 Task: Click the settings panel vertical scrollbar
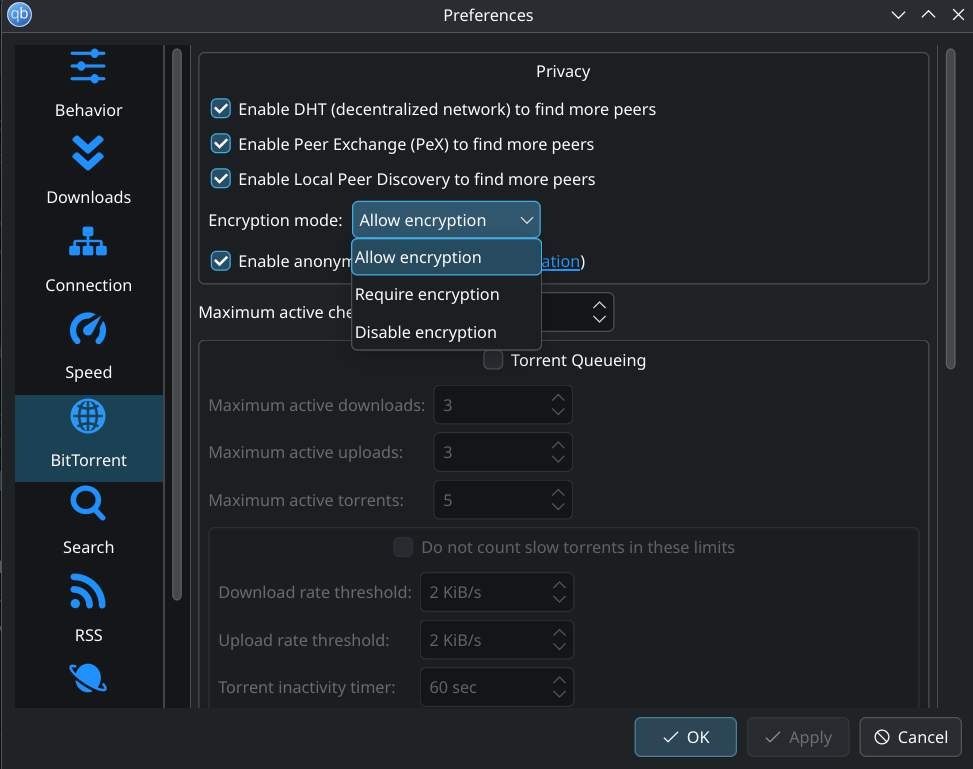[x=950, y=209]
